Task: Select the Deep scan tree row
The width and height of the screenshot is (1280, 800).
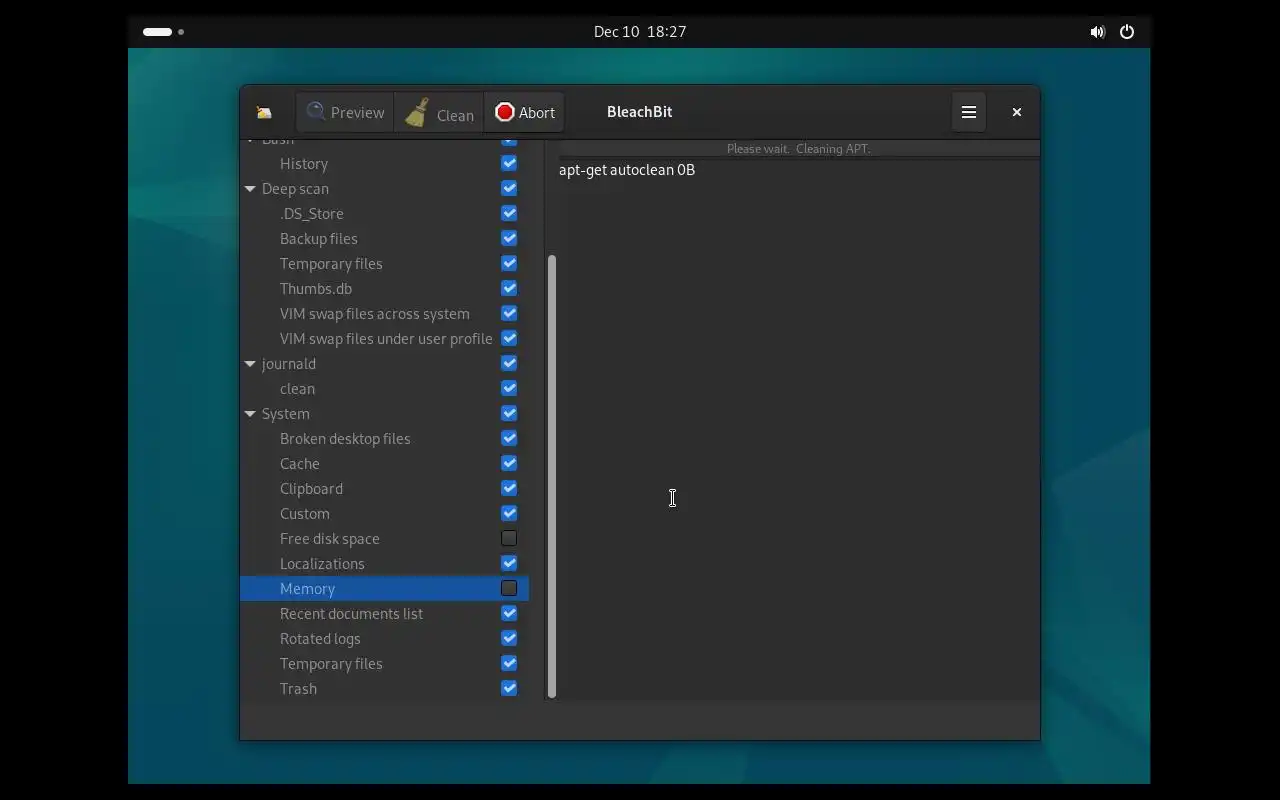Action: coord(384,188)
